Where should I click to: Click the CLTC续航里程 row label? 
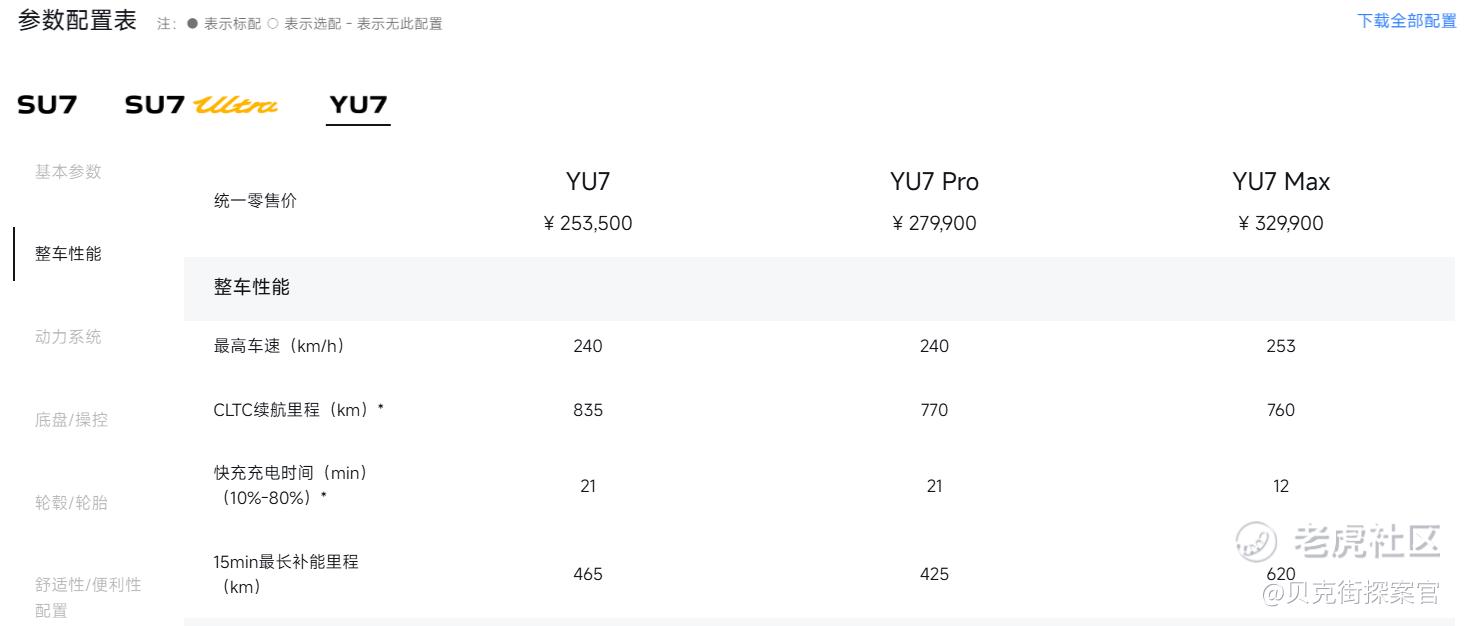click(299, 410)
